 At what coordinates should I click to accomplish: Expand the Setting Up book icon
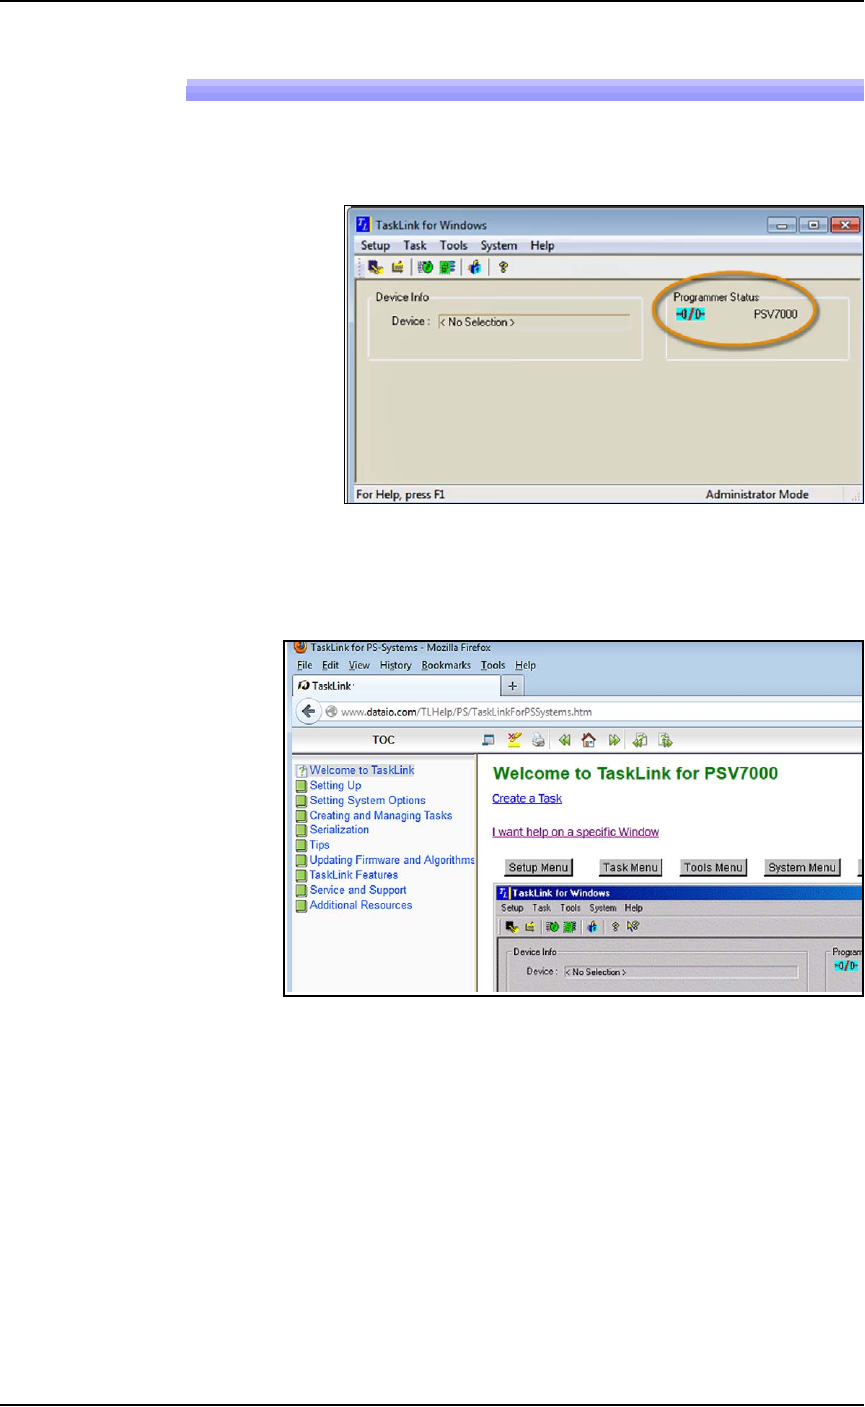point(301,786)
